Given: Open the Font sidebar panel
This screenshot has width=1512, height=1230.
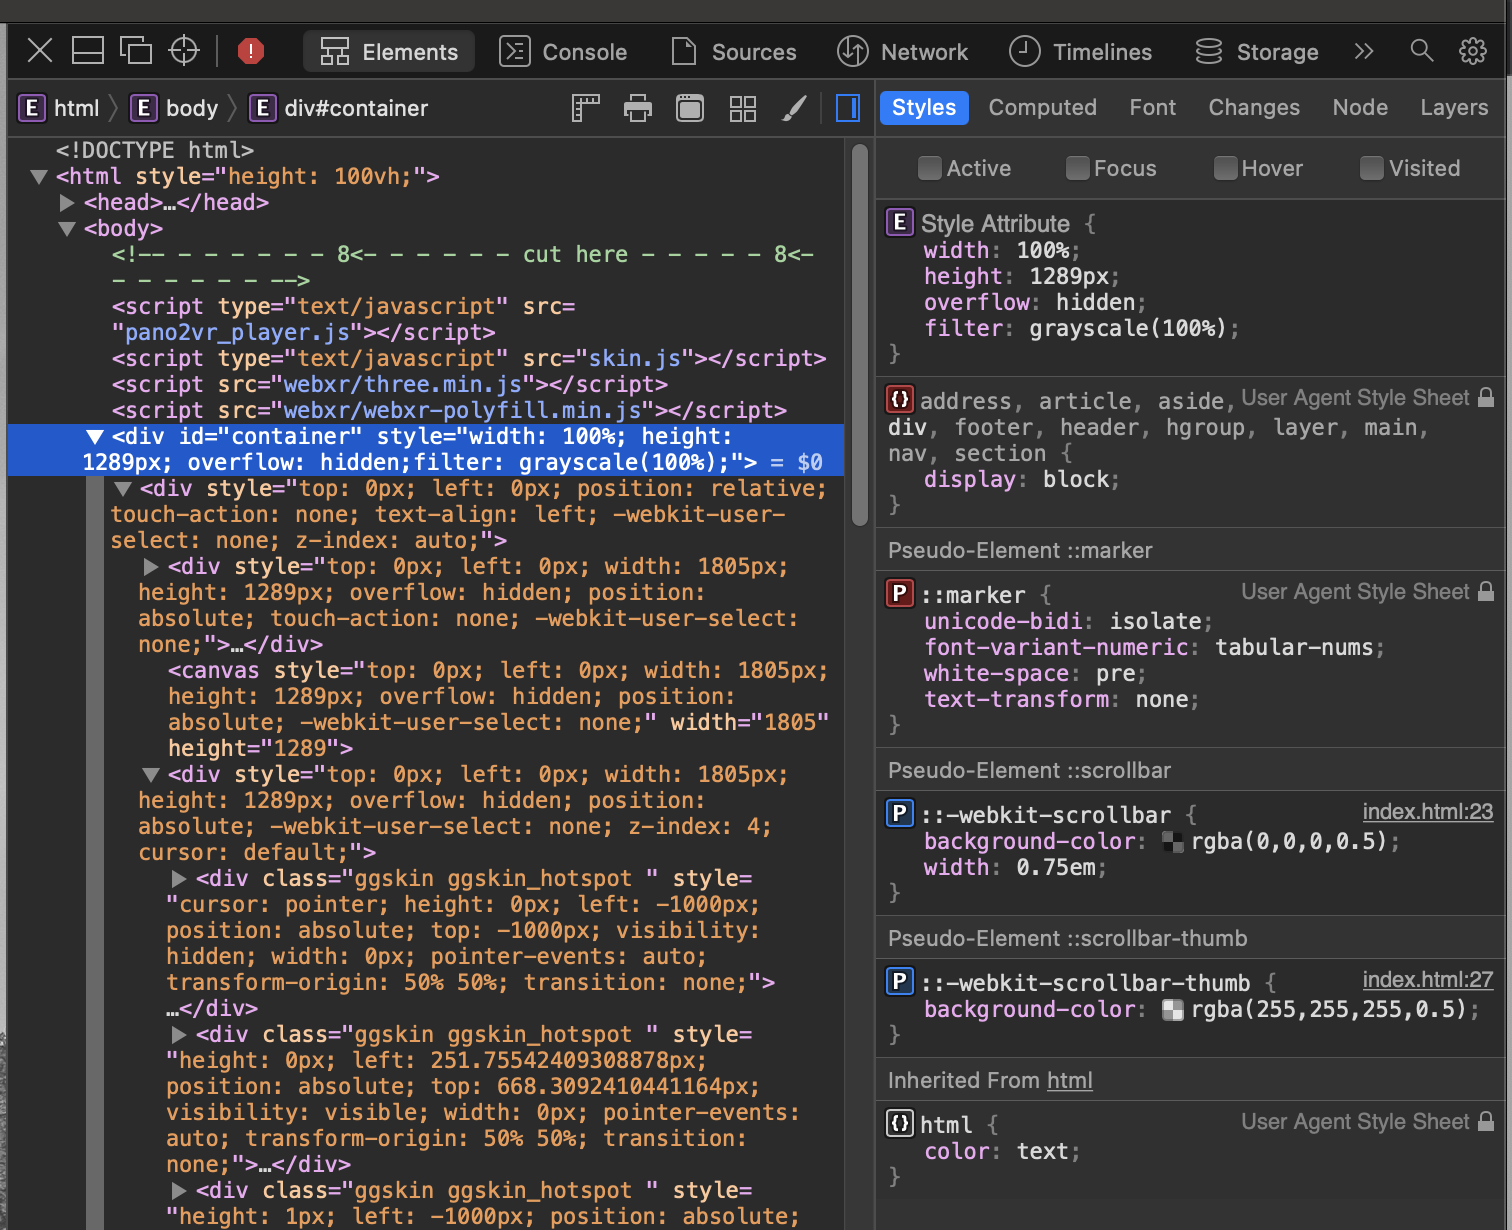Looking at the screenshot, I should pos(1153,107).
